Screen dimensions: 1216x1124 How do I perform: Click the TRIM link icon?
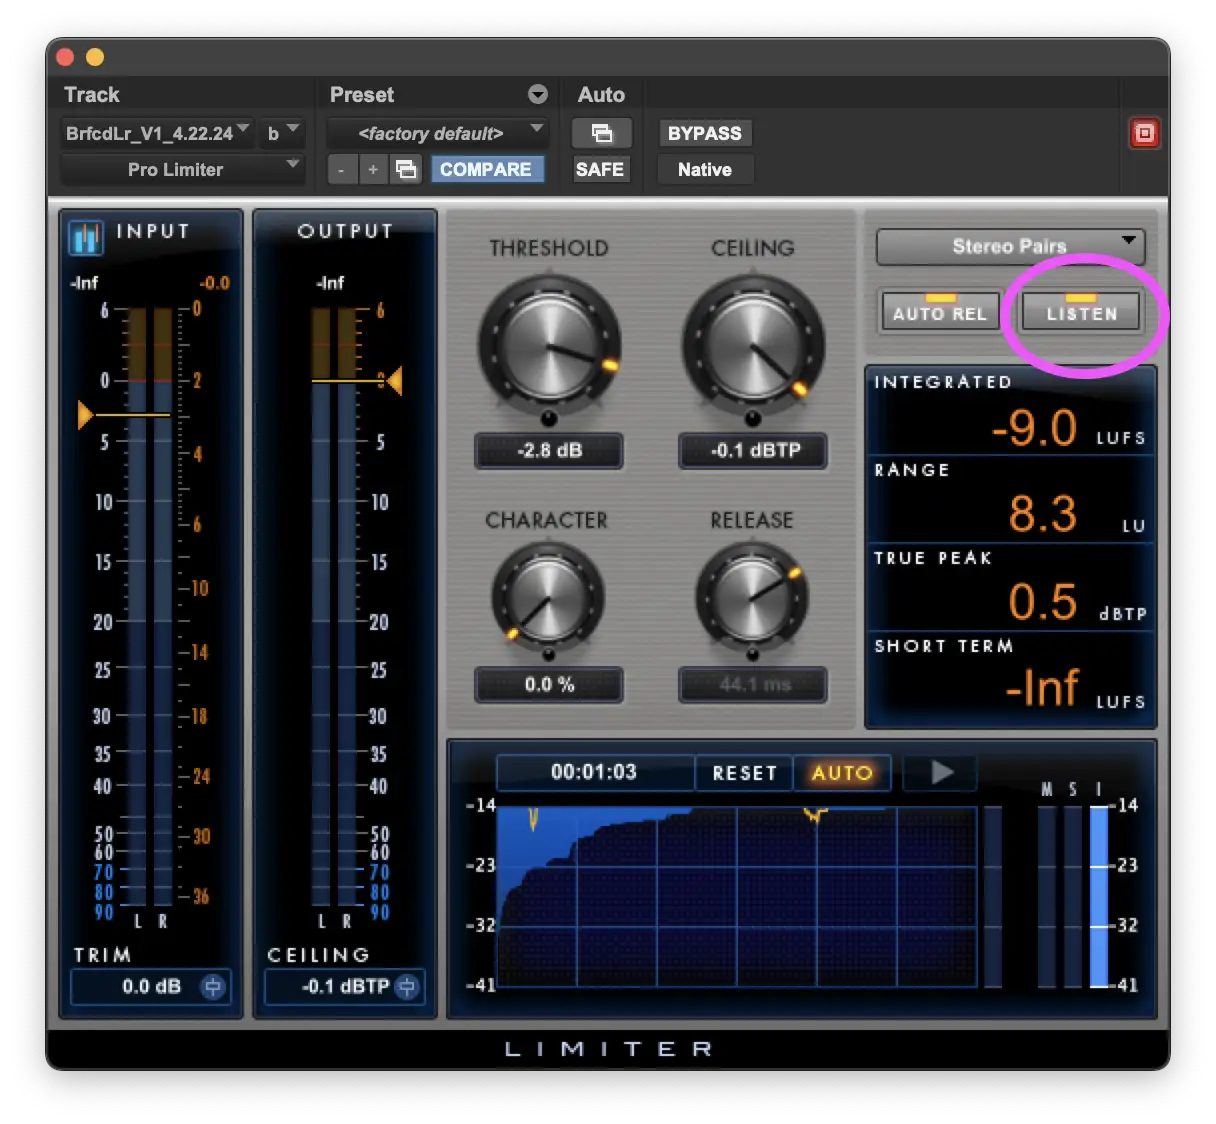[213, 987]
